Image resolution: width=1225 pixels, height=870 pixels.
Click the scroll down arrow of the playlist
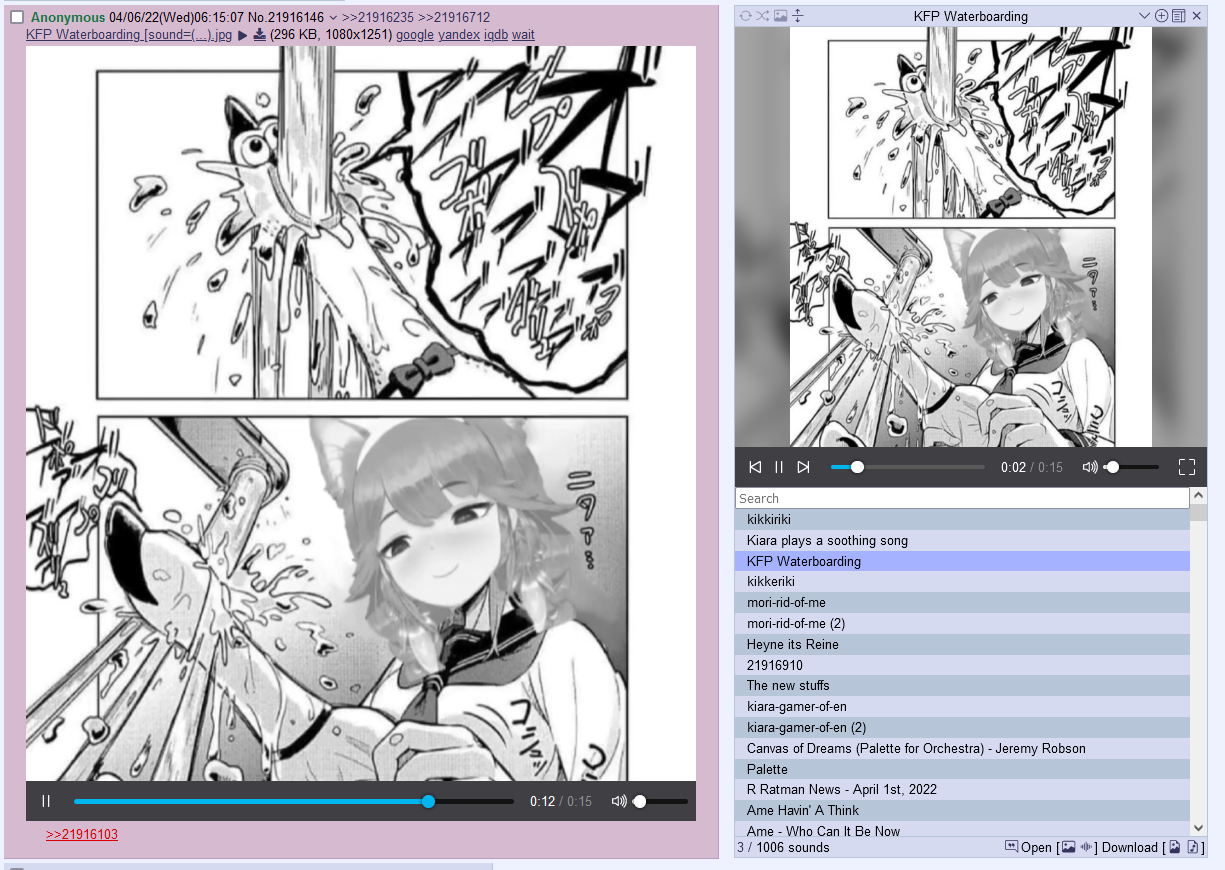(1199, 827)
